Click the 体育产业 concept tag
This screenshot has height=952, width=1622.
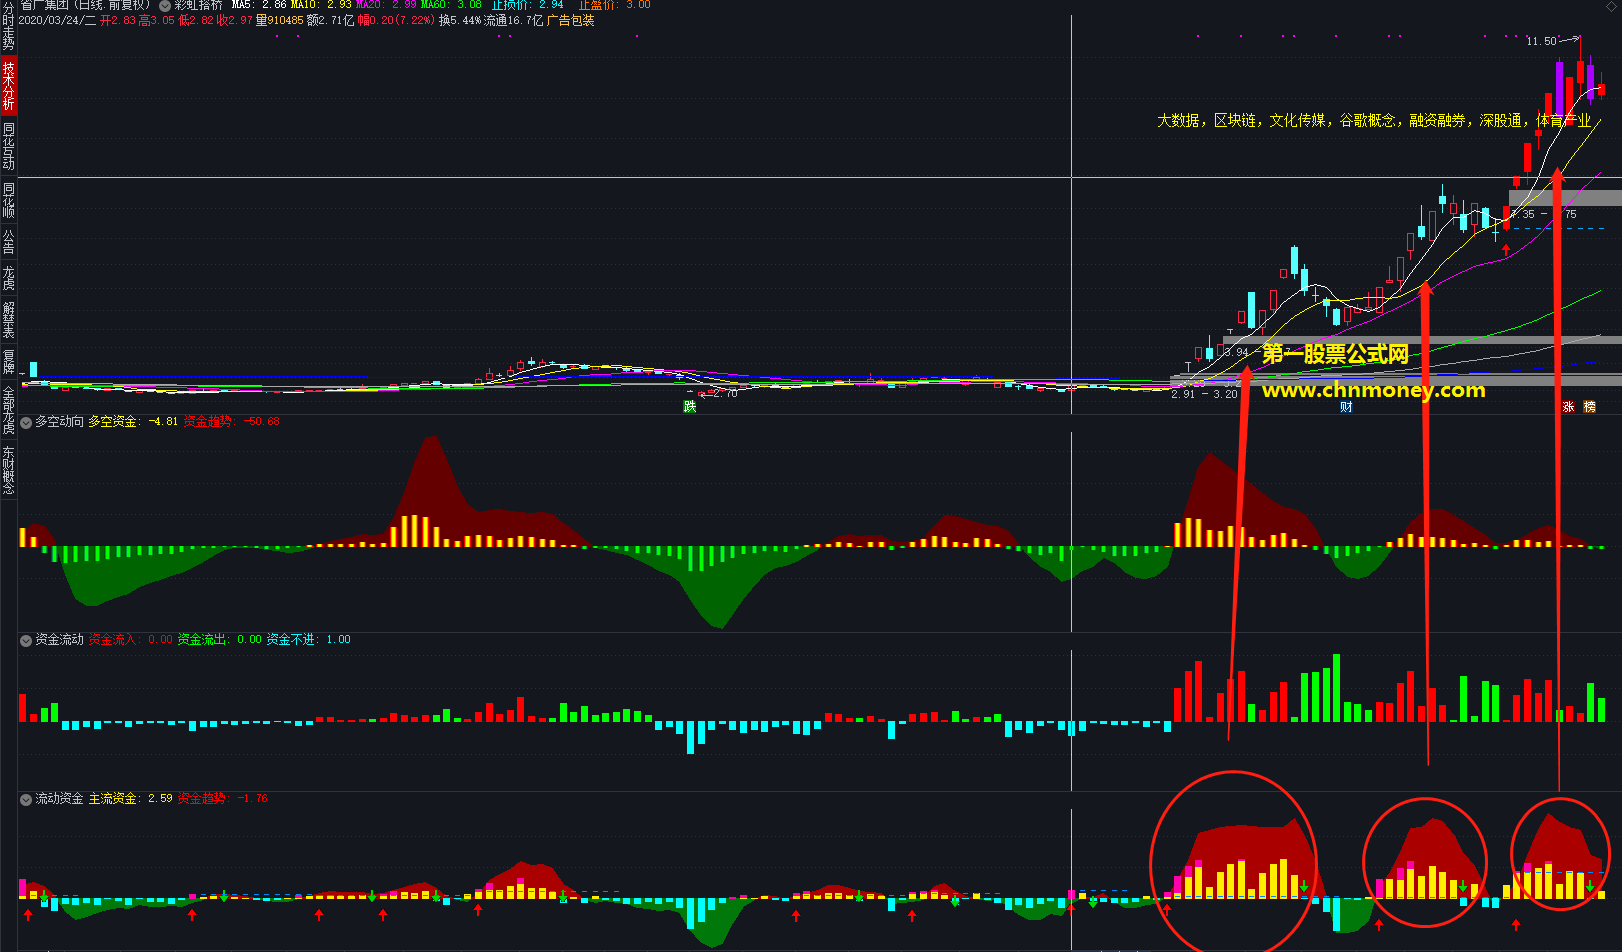click(1564, 120)
